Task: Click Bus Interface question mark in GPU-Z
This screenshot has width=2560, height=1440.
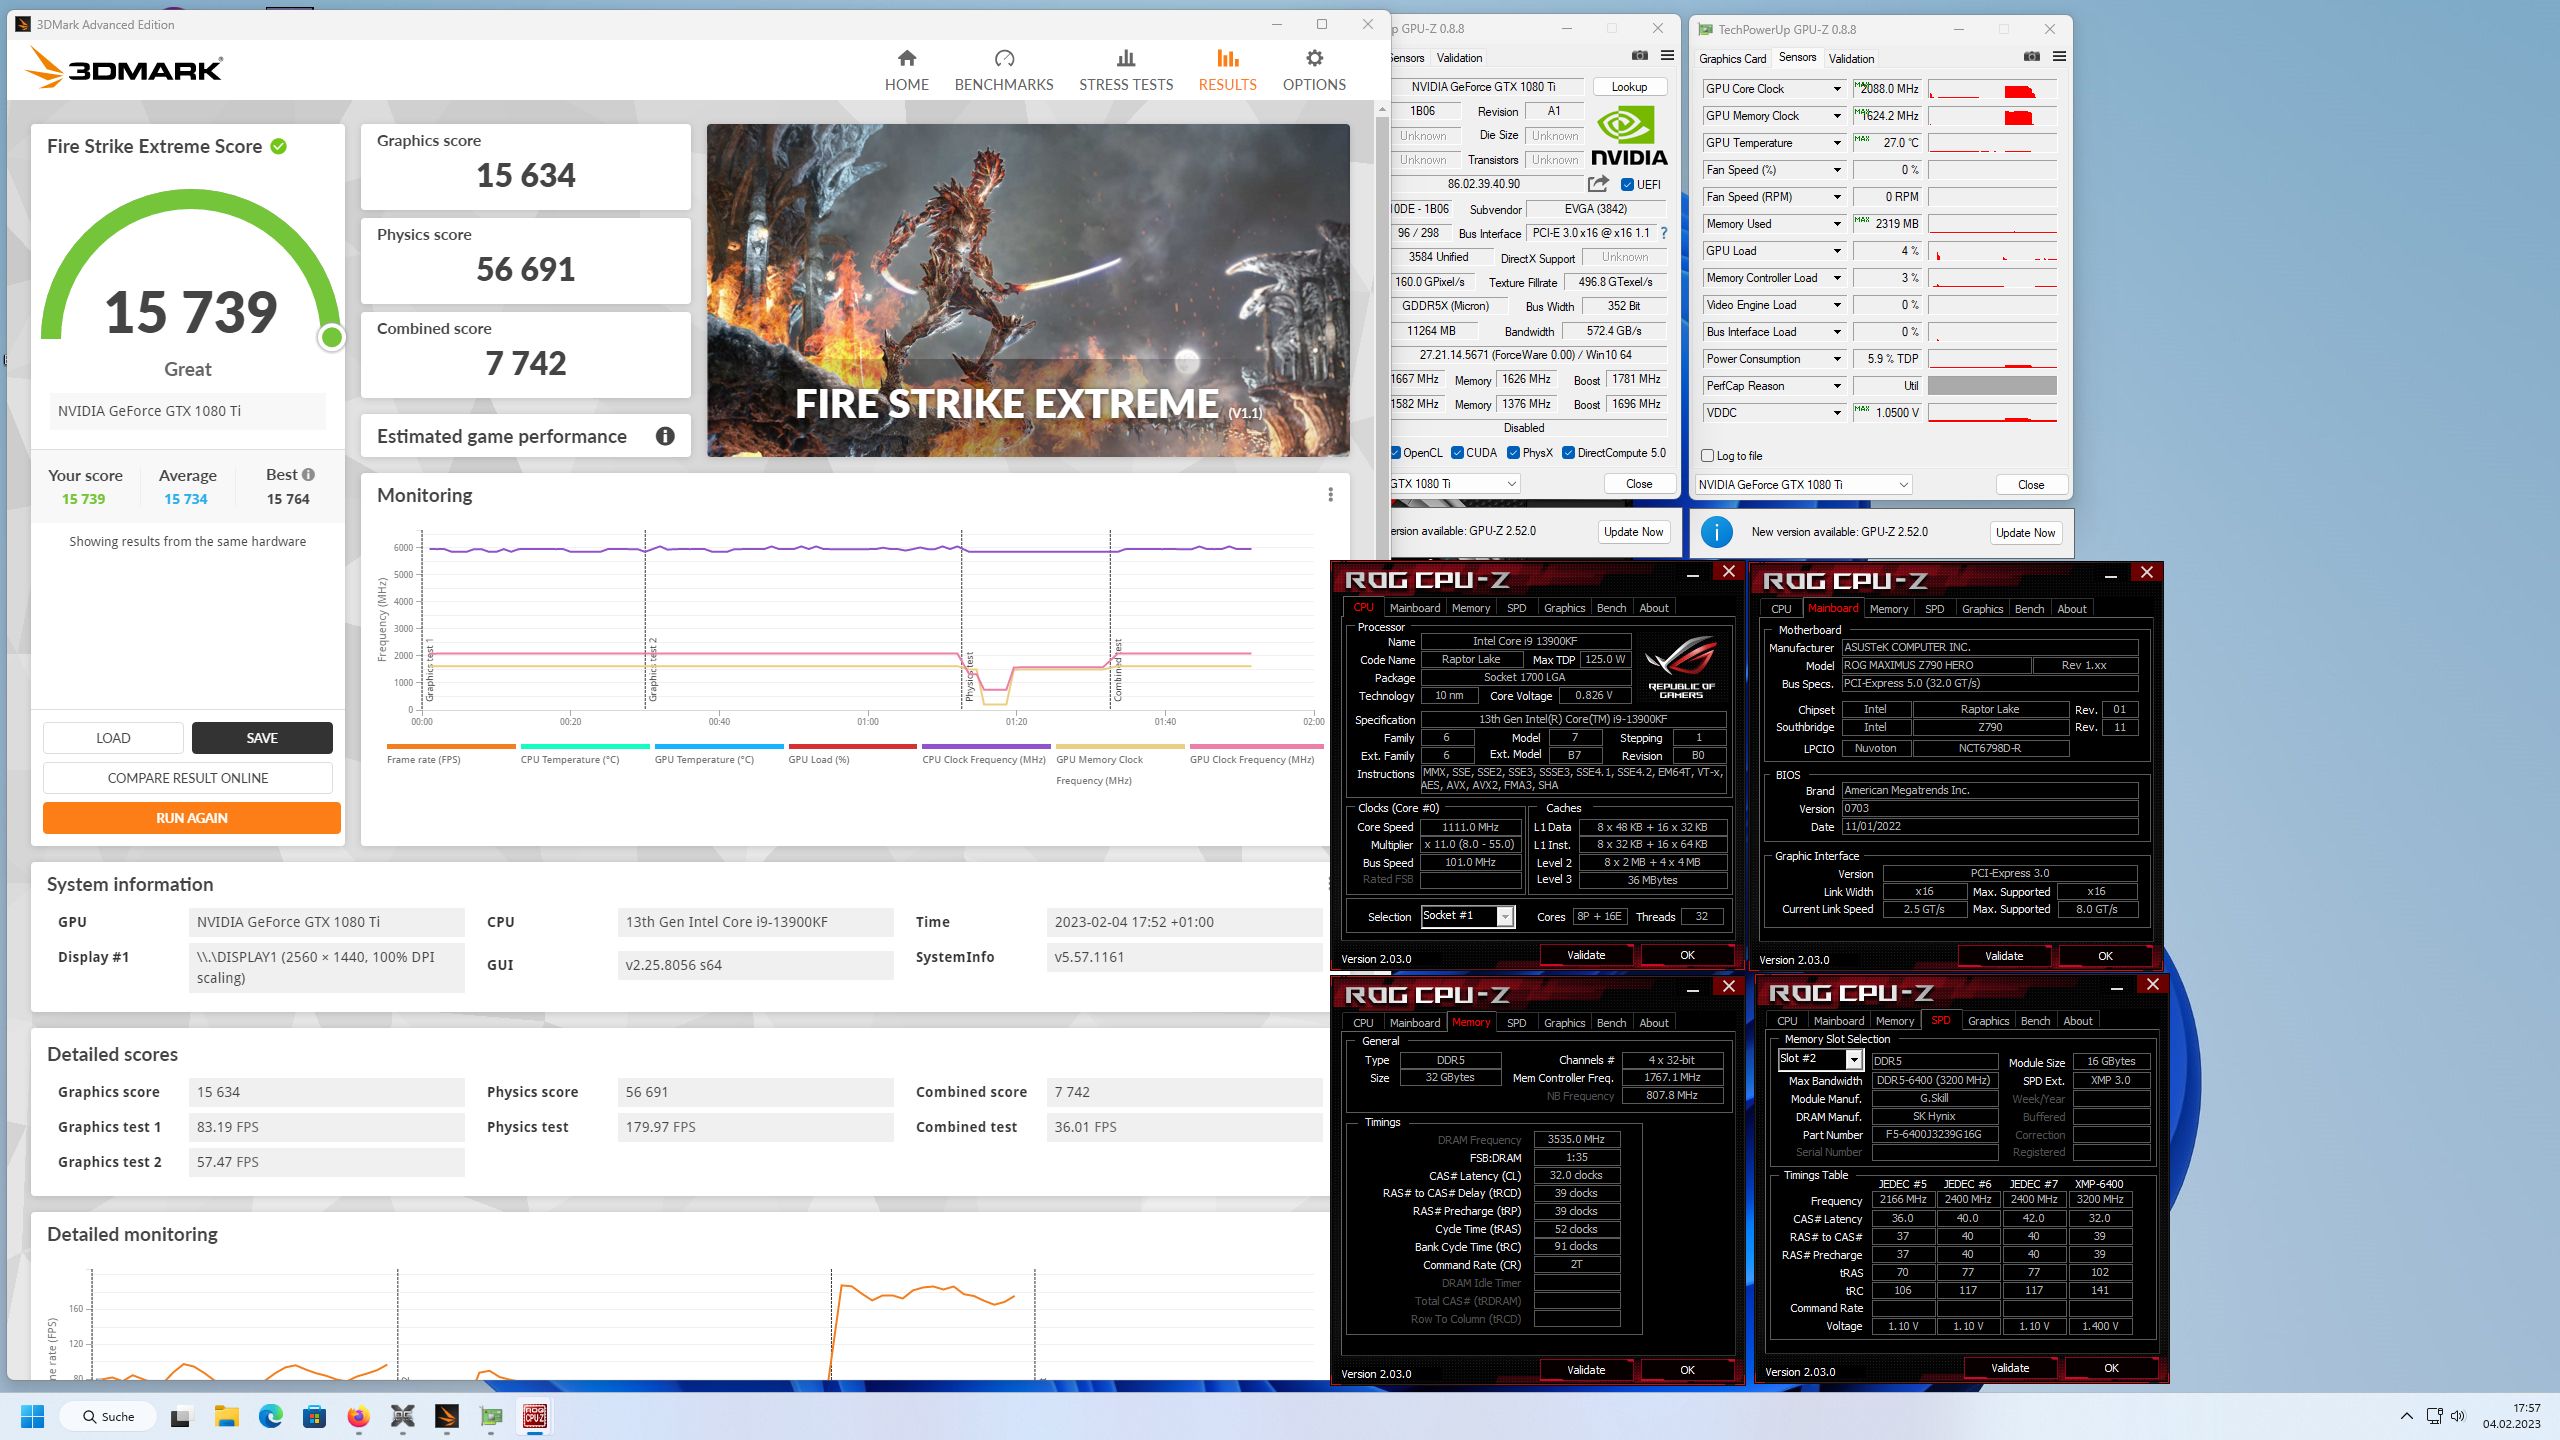Action: [1664, 233]
